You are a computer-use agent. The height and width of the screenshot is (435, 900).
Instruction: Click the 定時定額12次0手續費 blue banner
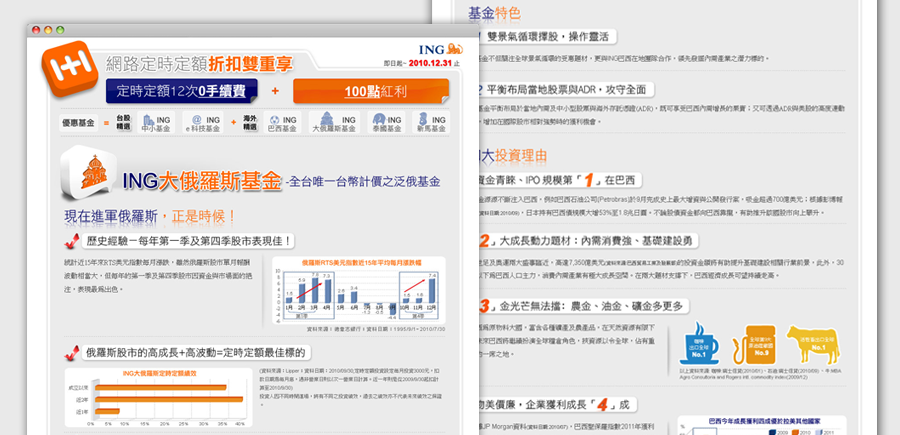181,91
